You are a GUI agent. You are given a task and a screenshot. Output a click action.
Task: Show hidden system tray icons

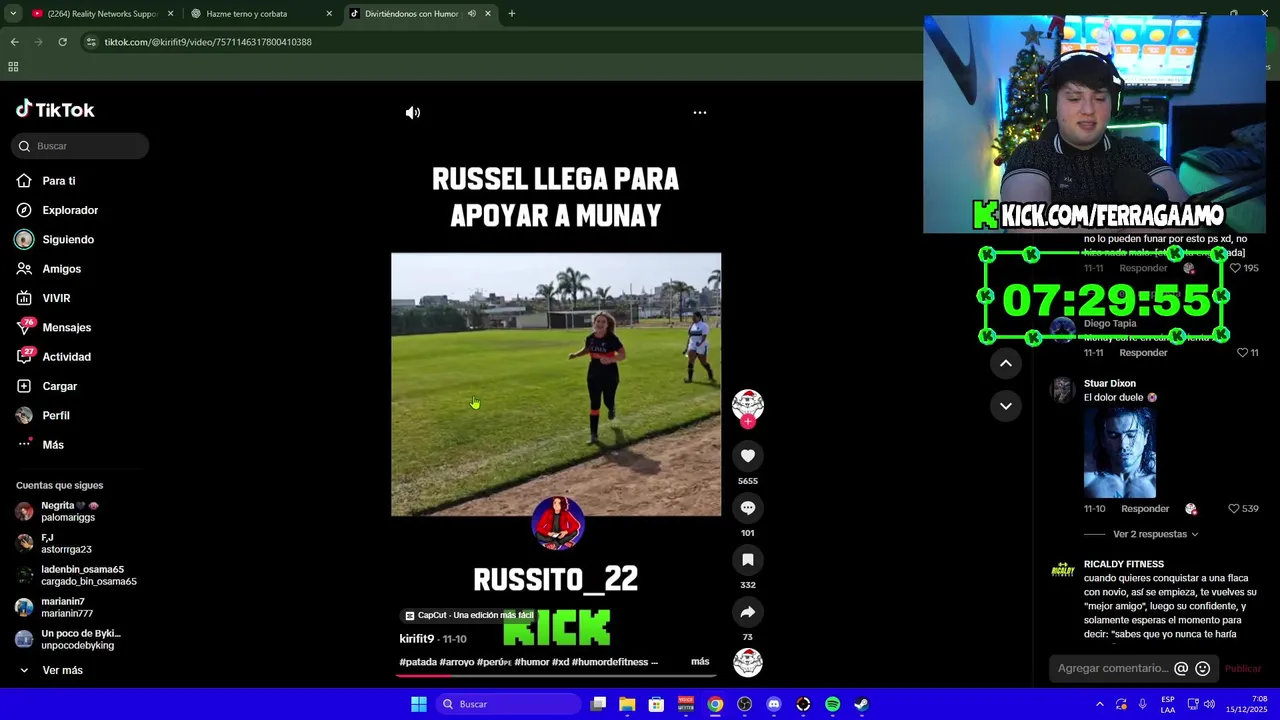coord(1099,704)
